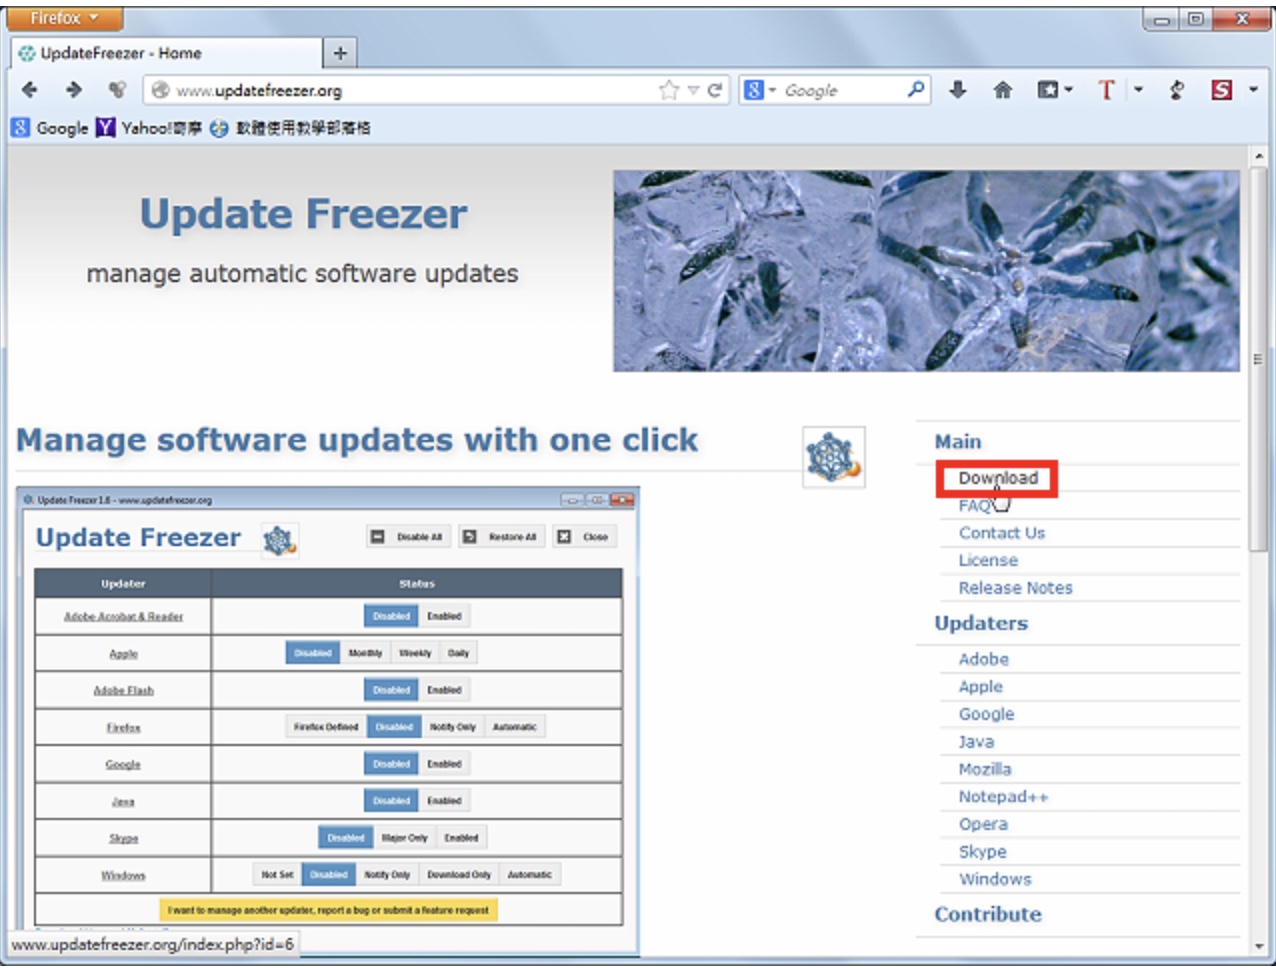Open the Yahoo bookmark
Image resolution: width=1276 pixels, height=968 pixels.
149,128
